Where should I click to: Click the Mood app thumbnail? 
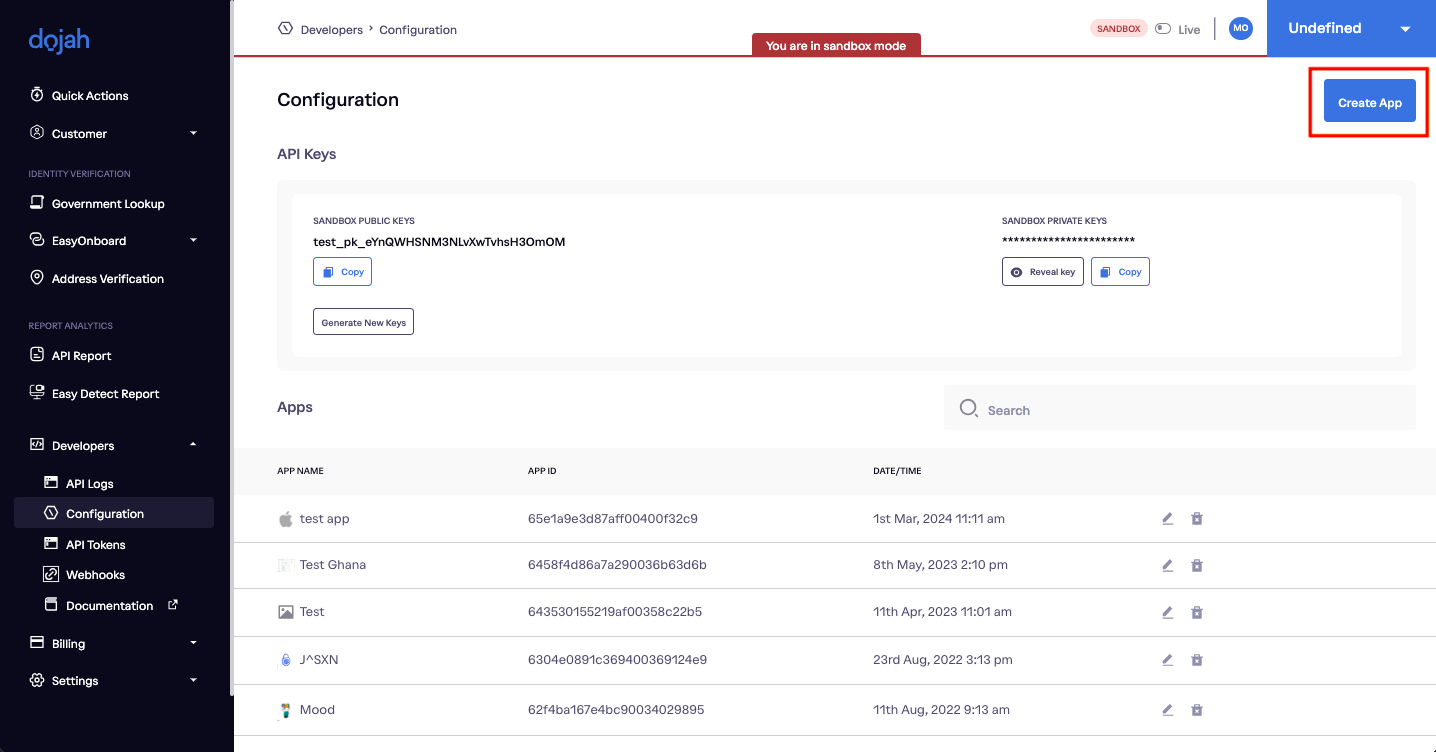[x=285, y=710]
